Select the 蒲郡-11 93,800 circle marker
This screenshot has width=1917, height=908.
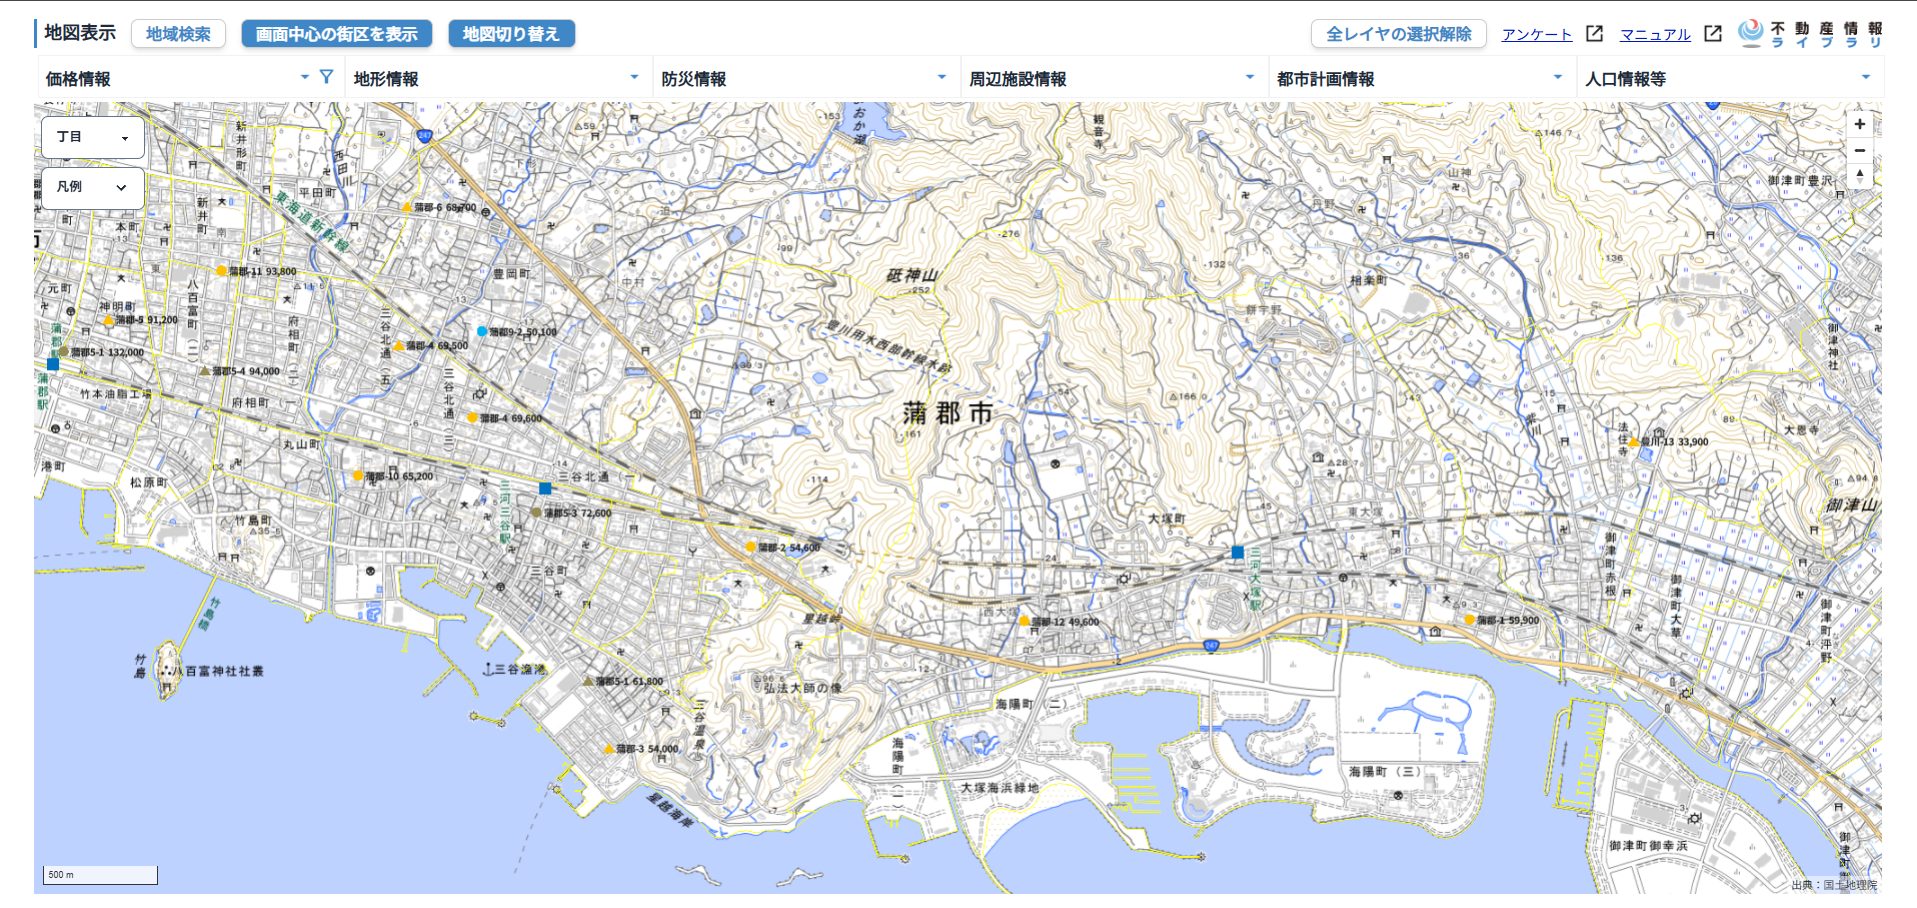coord(222,271)
